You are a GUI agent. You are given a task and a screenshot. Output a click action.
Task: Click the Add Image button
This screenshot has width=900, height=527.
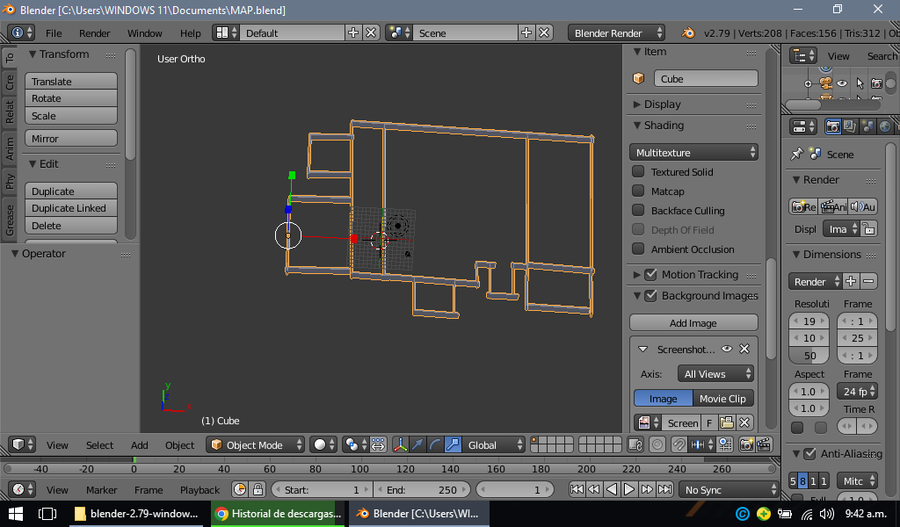tap(693, 323)
